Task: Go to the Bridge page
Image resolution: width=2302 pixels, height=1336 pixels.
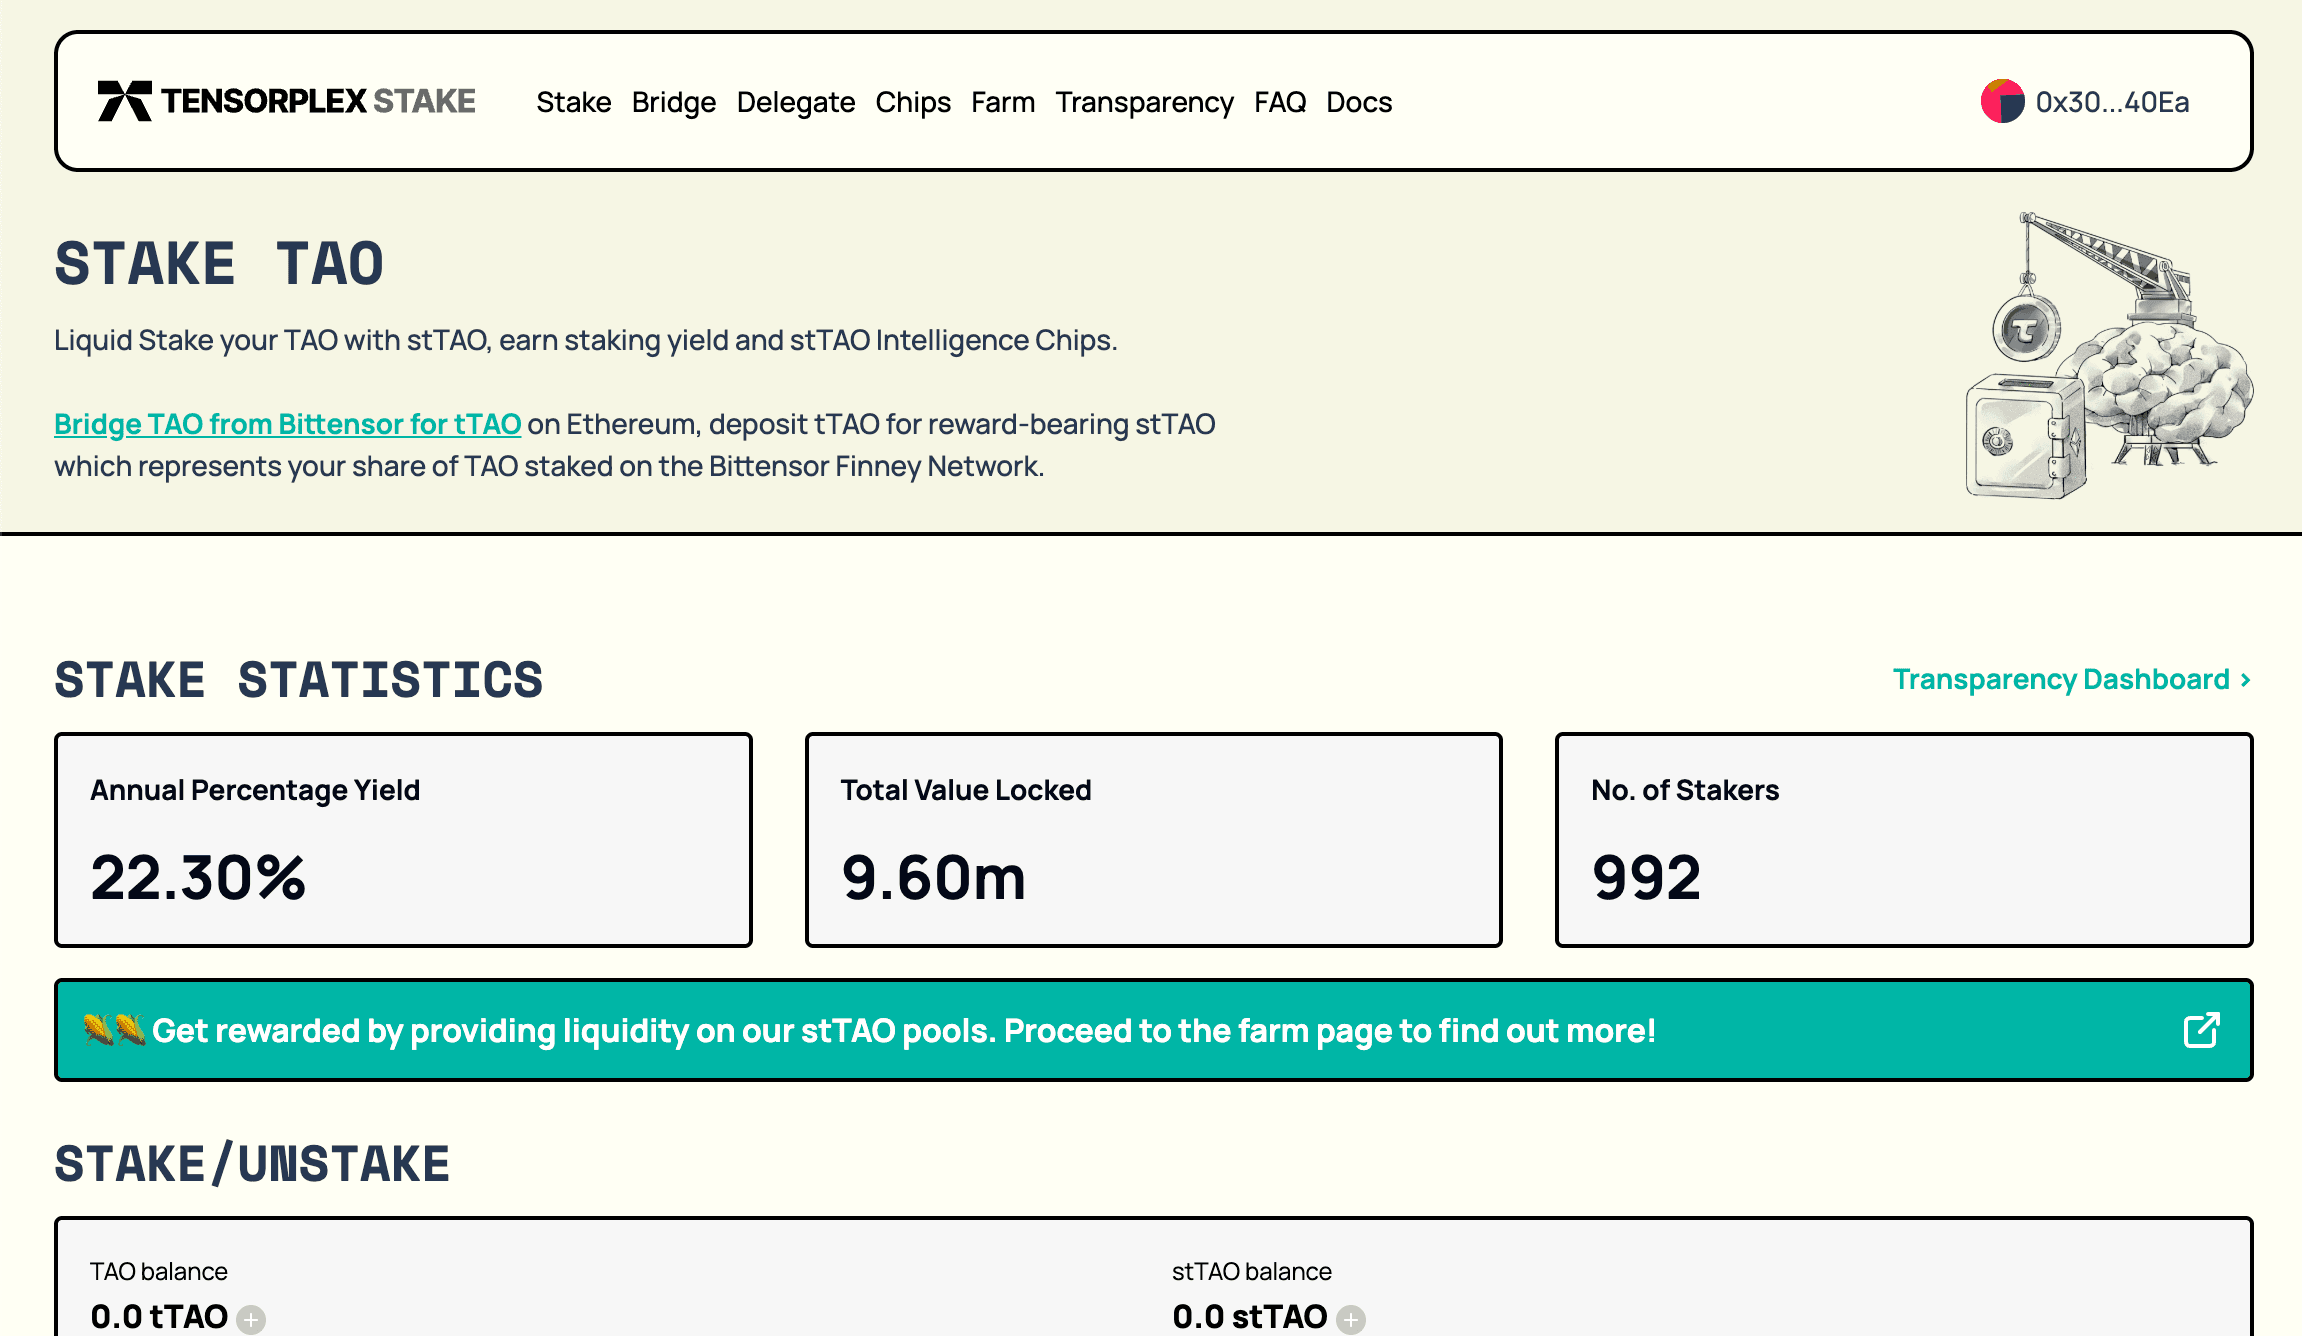Action: tap(673, 102)
